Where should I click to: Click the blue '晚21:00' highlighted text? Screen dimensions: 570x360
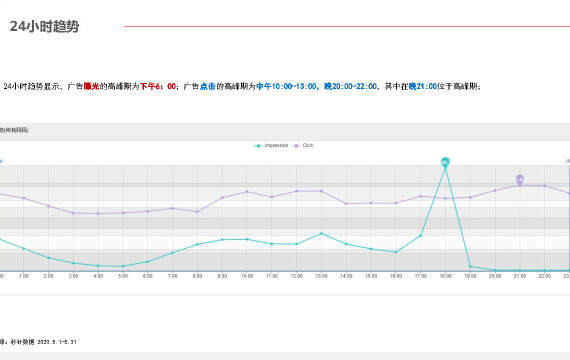(x=422, y=86)
